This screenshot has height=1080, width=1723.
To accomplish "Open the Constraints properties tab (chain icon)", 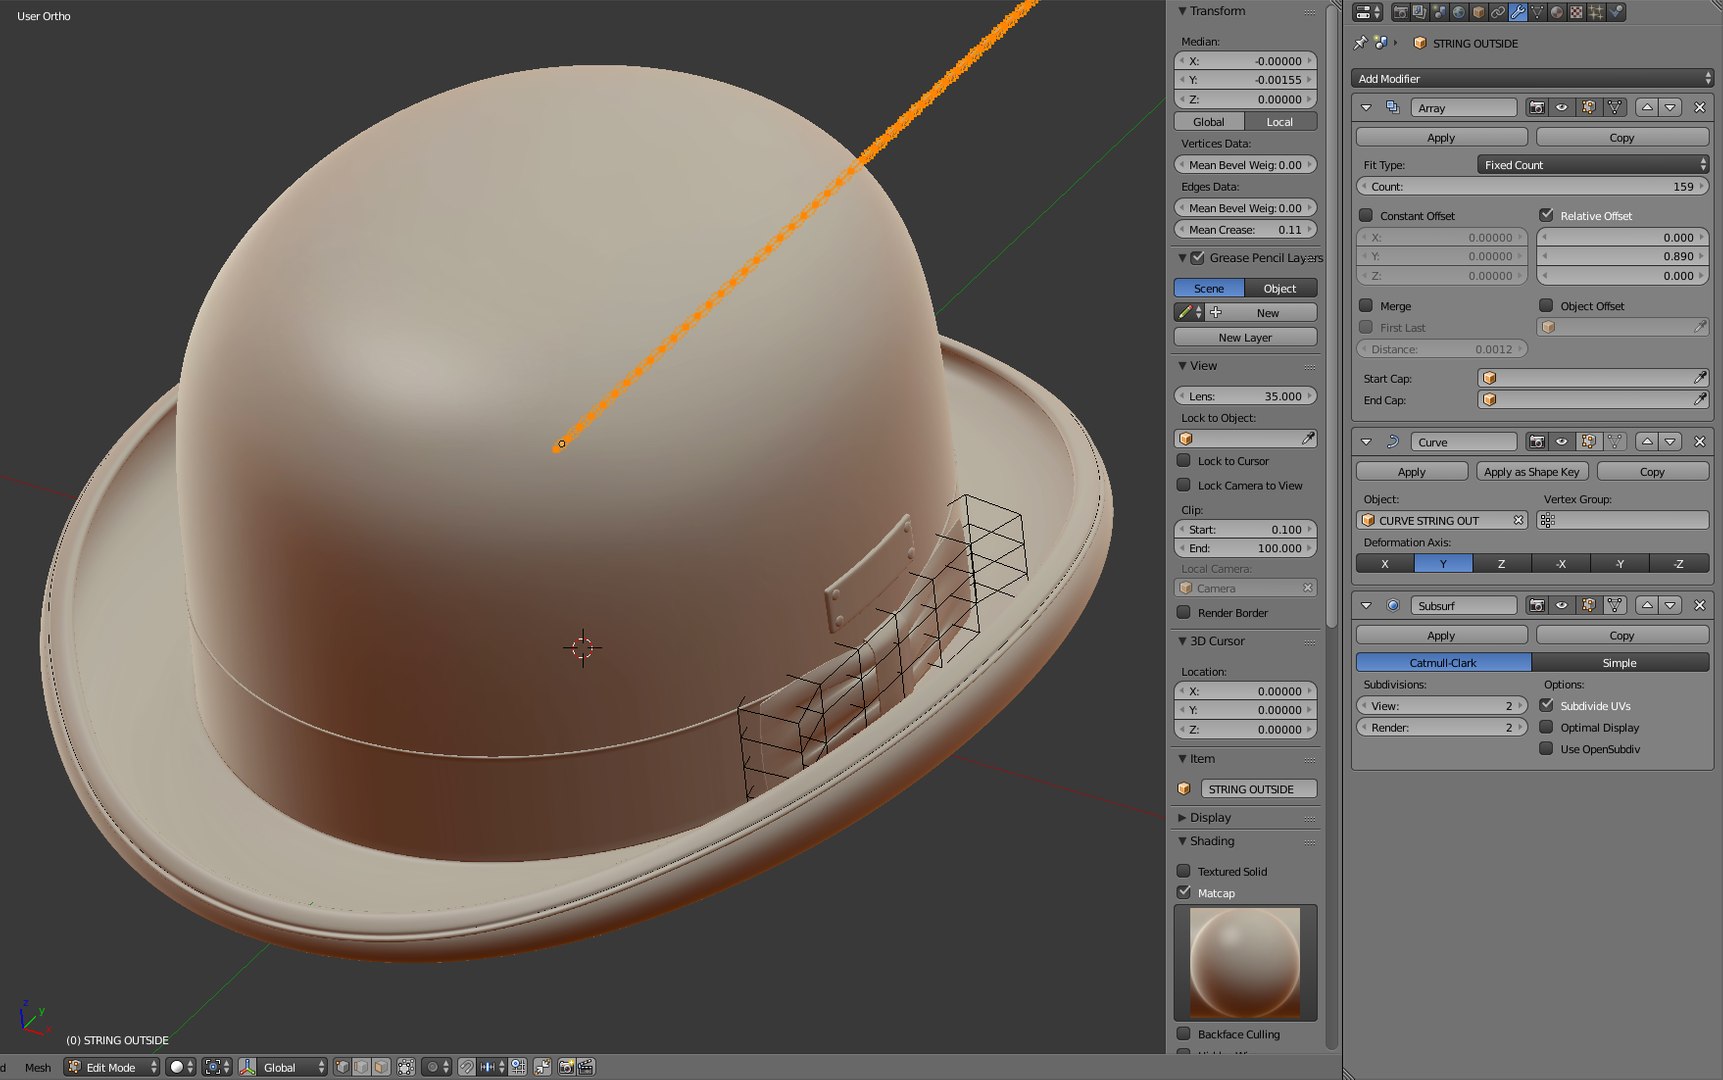I will [x=1498, y=12].
